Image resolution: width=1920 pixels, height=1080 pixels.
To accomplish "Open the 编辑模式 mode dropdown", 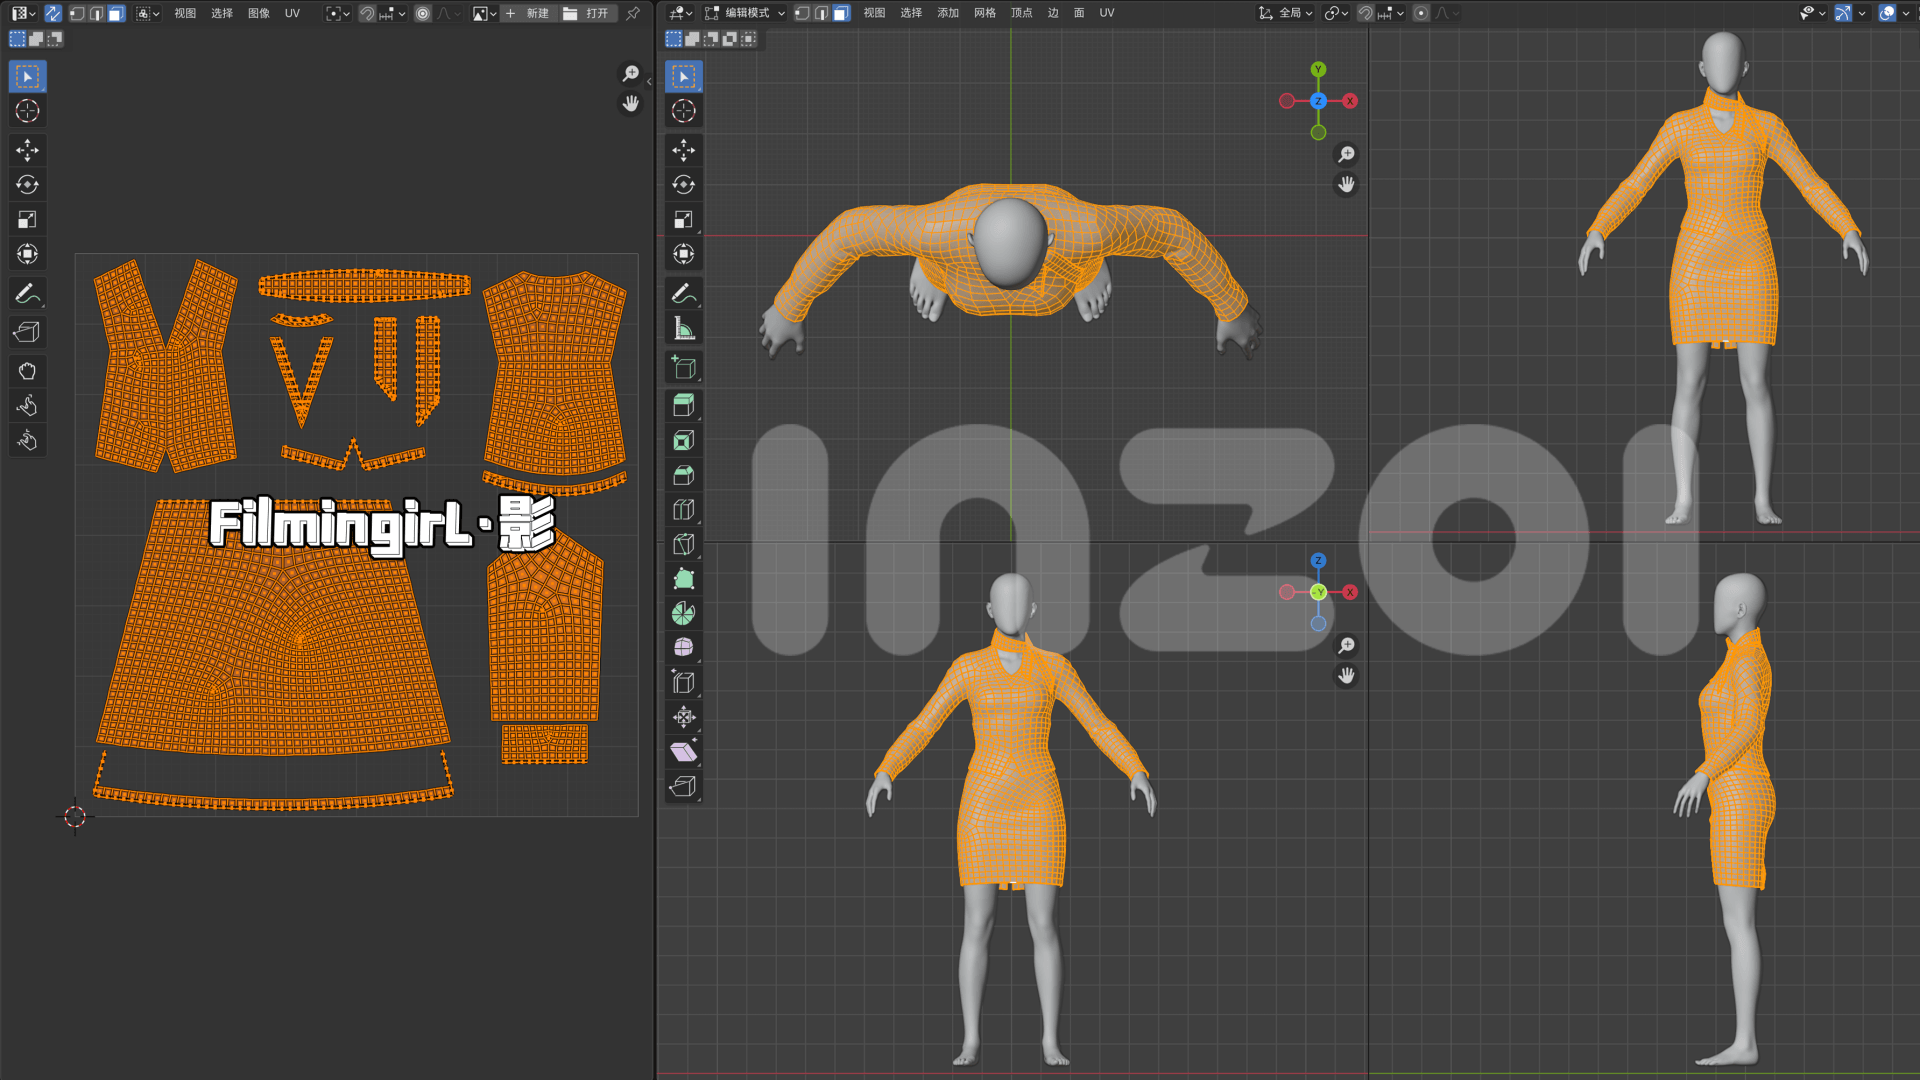I will (x=746, y=13).
